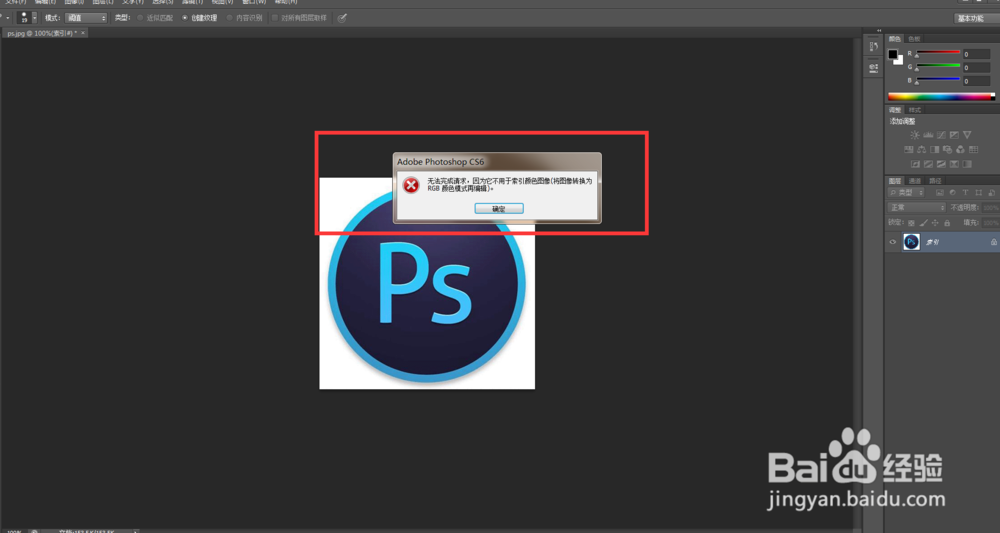Viewport: 1000px width, 533px height.
Task: Toggle lock image pixels brush icon
Action: coord(923,223)
